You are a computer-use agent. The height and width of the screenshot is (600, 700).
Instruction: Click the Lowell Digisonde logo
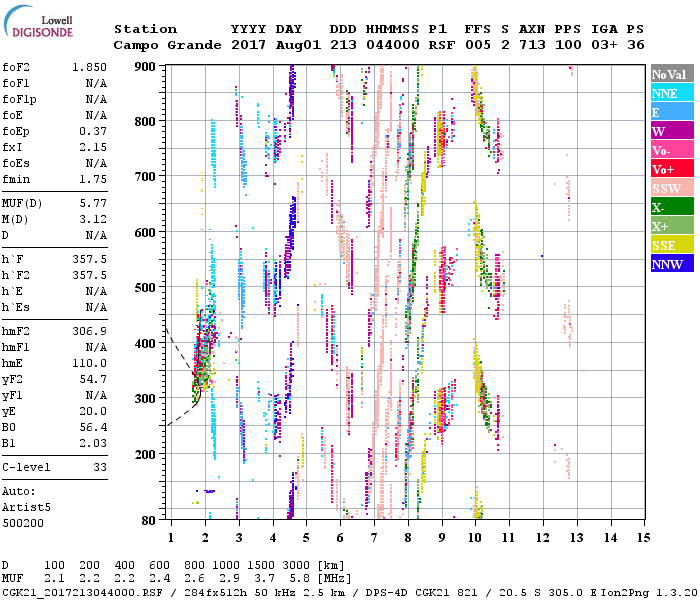[x=38, y=22]
